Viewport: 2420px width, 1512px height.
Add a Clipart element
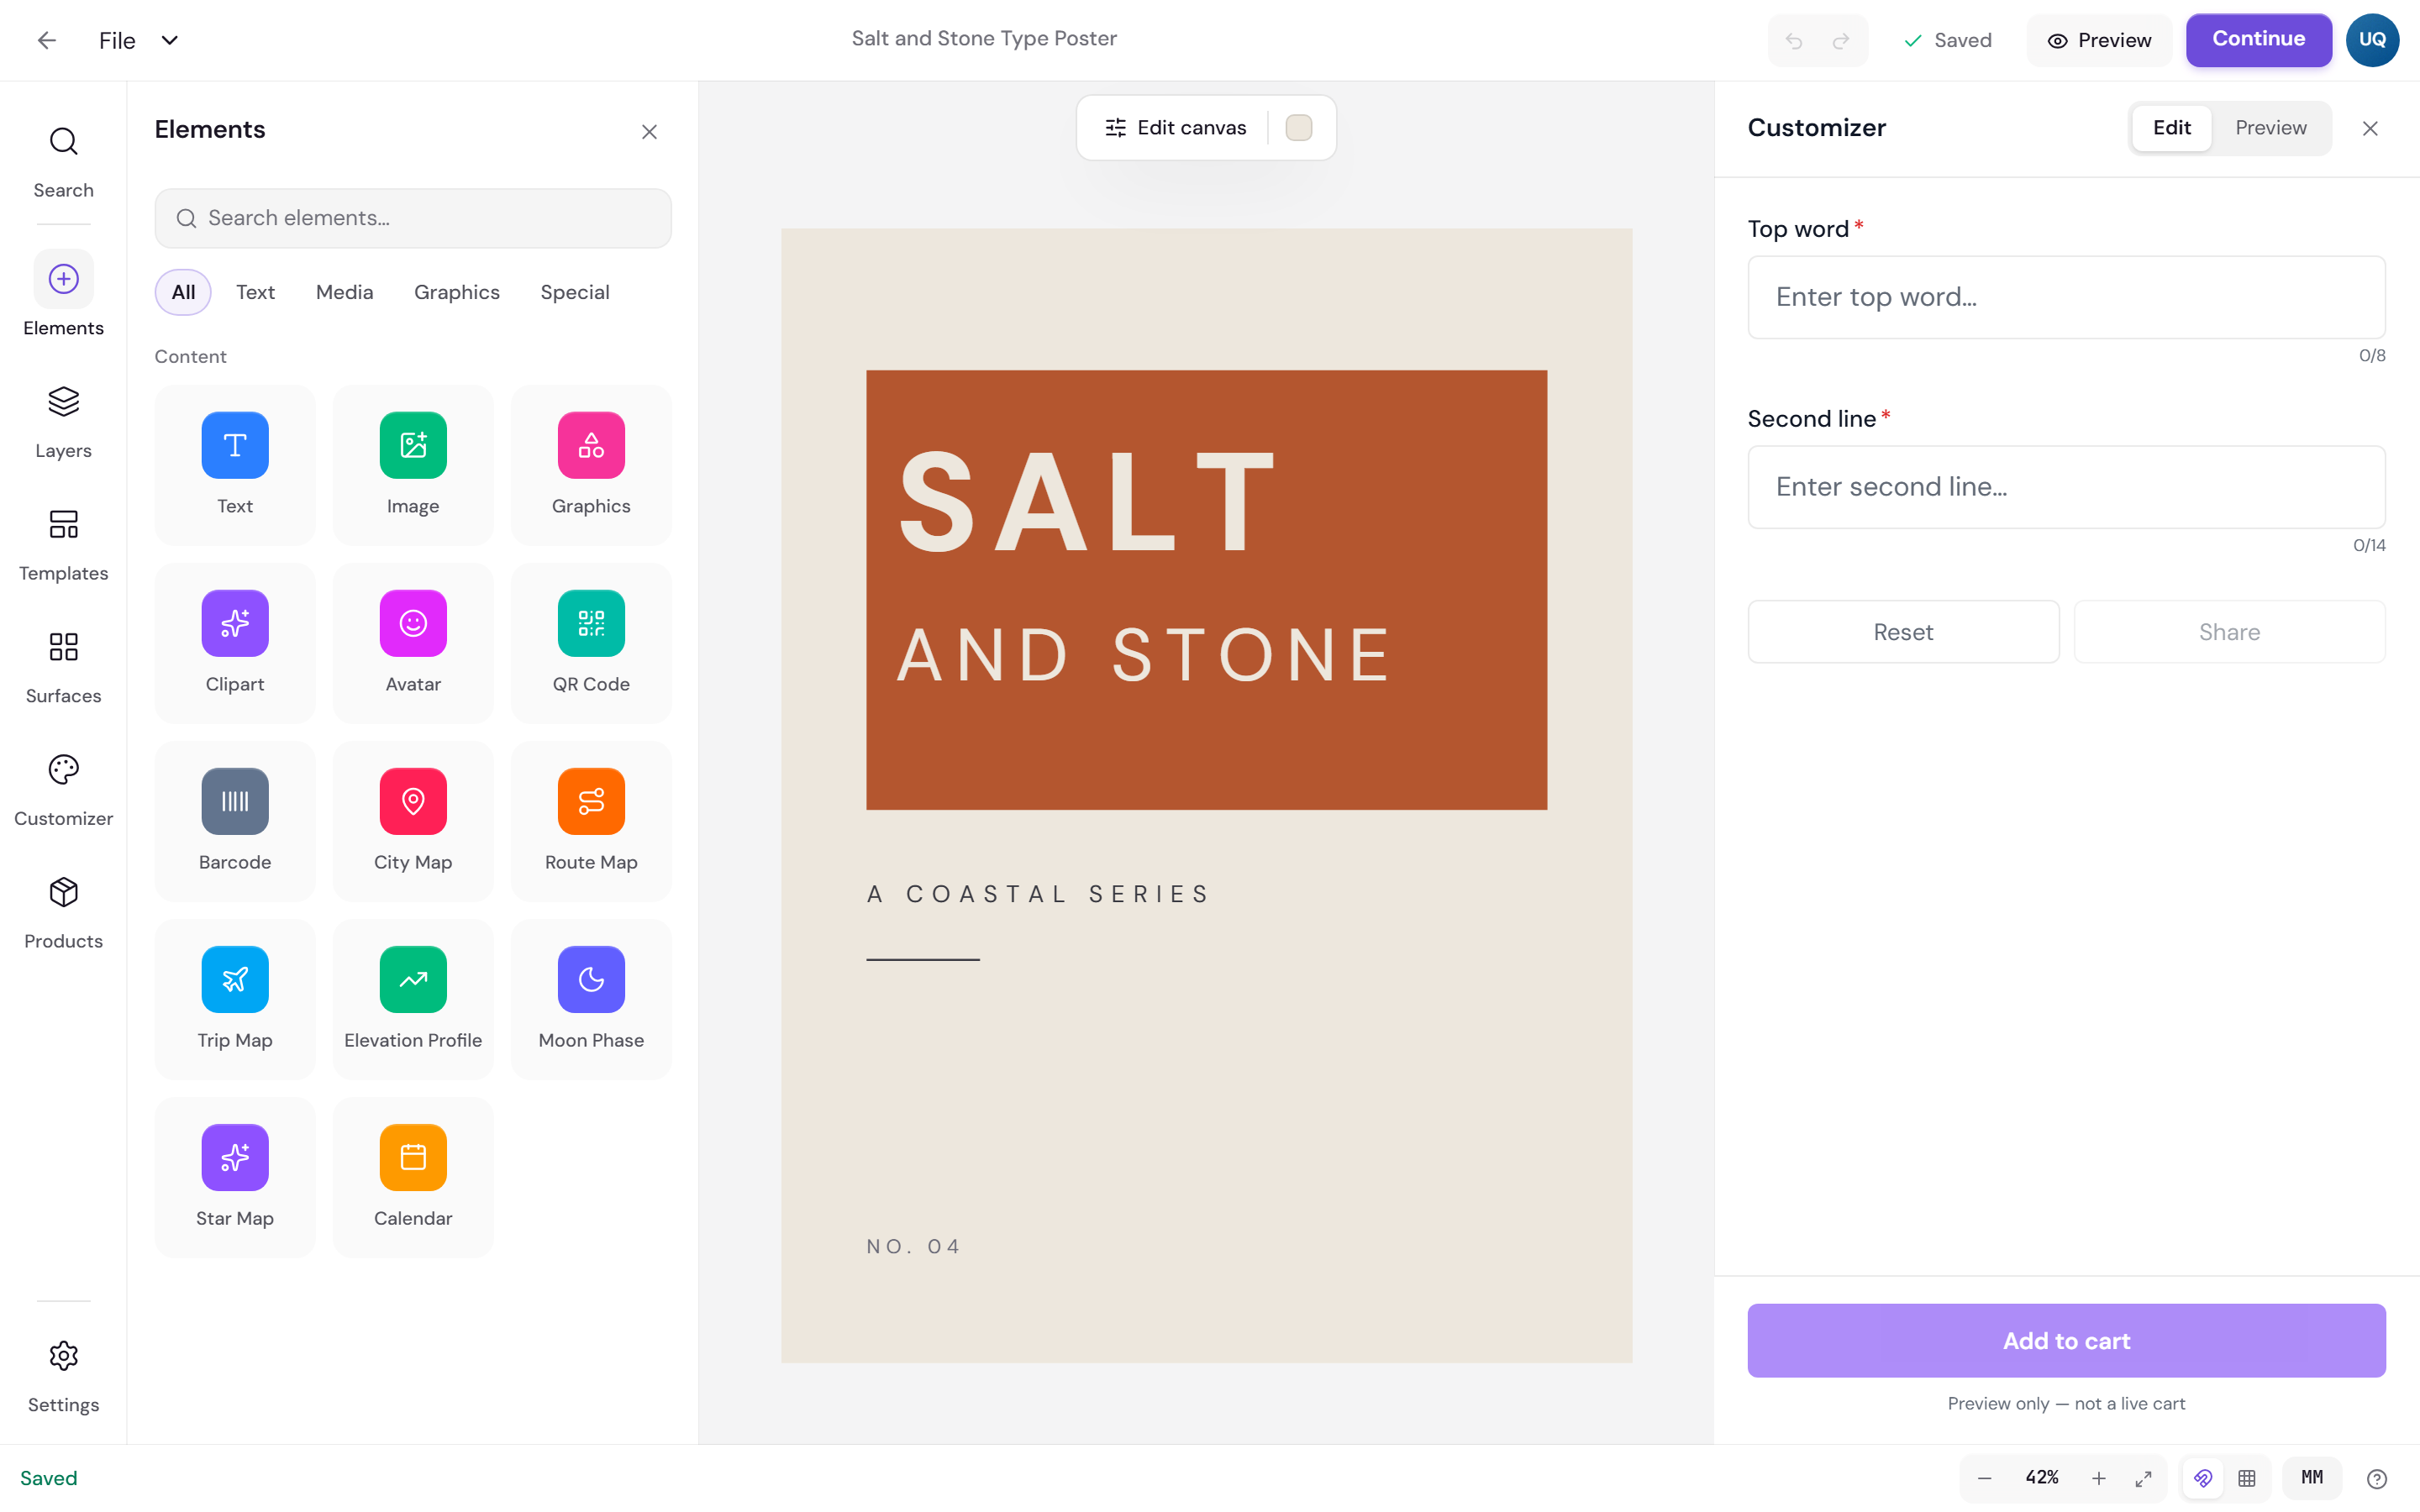235,643
